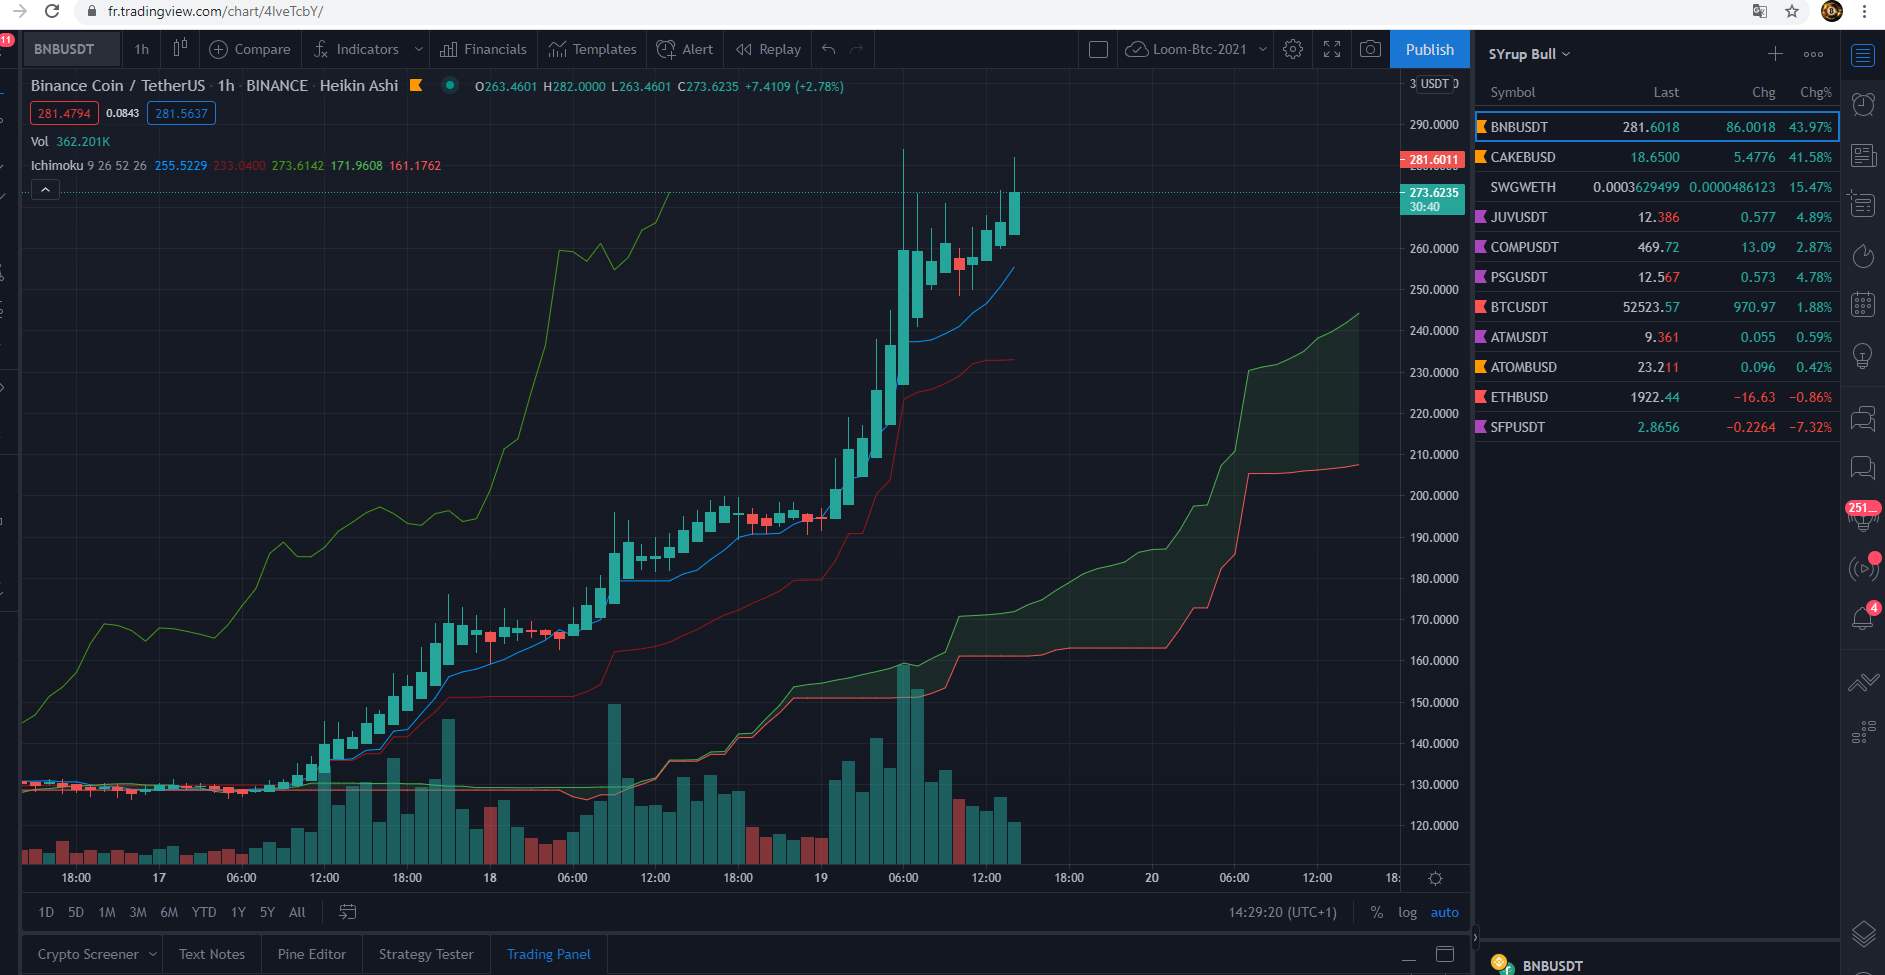Open the Notifications bell icon
The image size is (1885, 975).
(1862, 617)
